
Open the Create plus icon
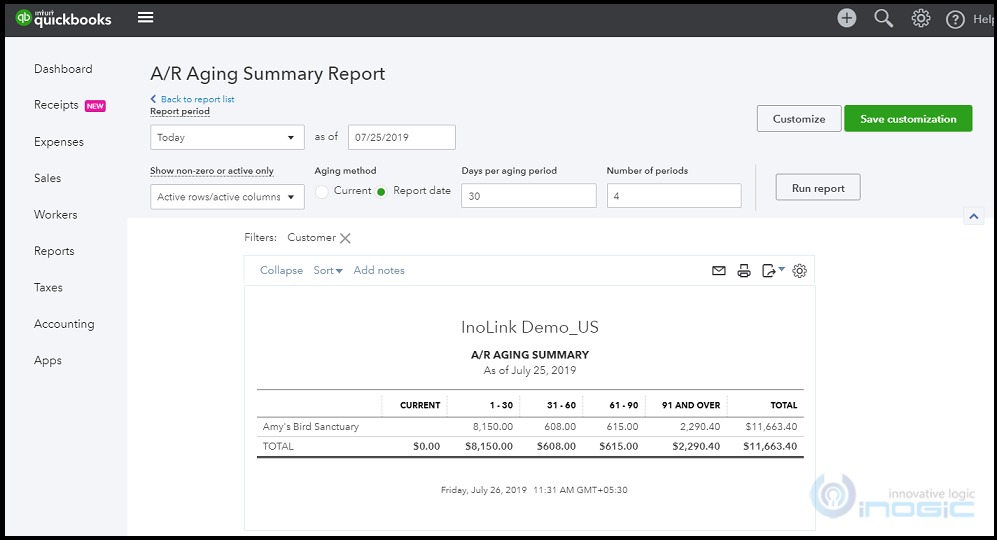click(846, 18)
